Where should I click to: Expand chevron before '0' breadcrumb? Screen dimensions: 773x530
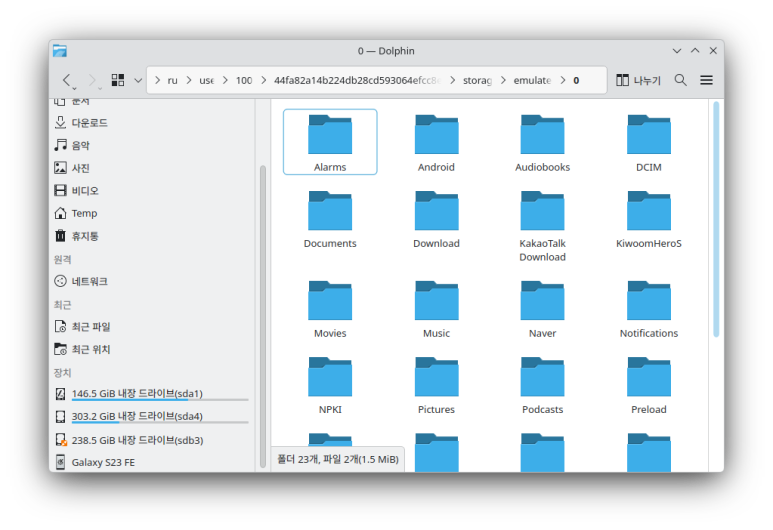click(x=562, y=80)
